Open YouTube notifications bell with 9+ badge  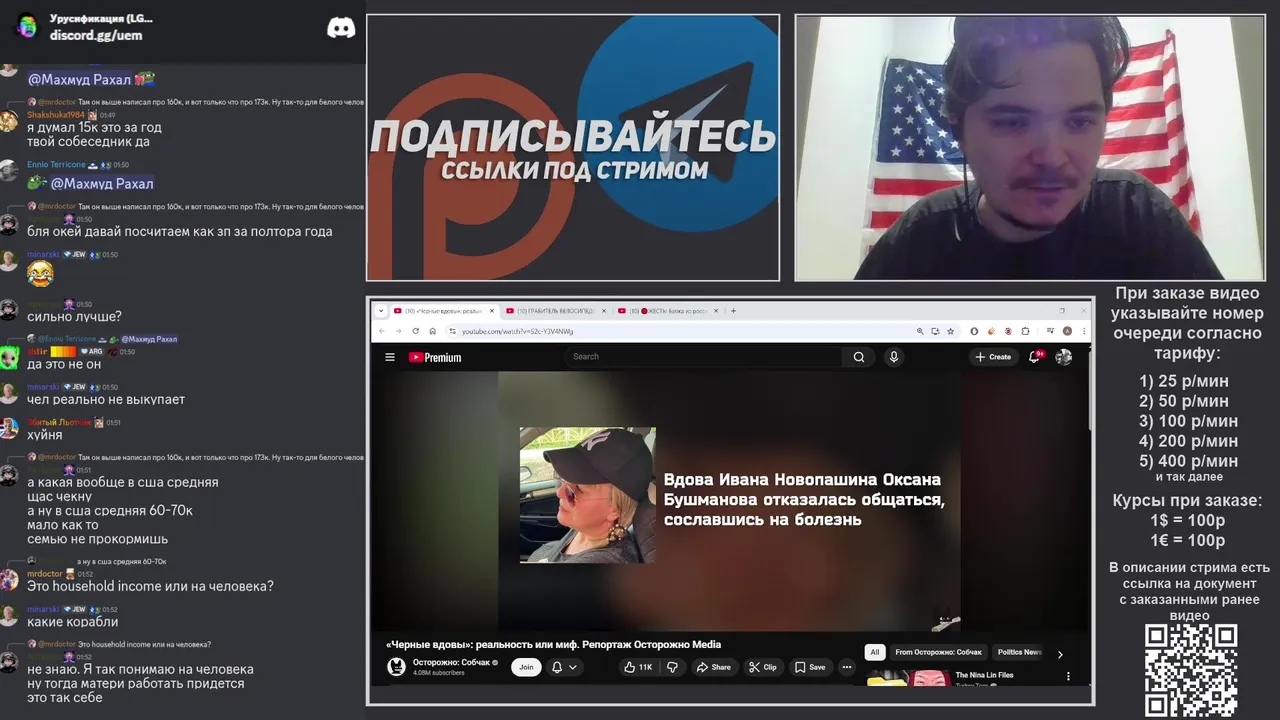tap(1035, 356)
